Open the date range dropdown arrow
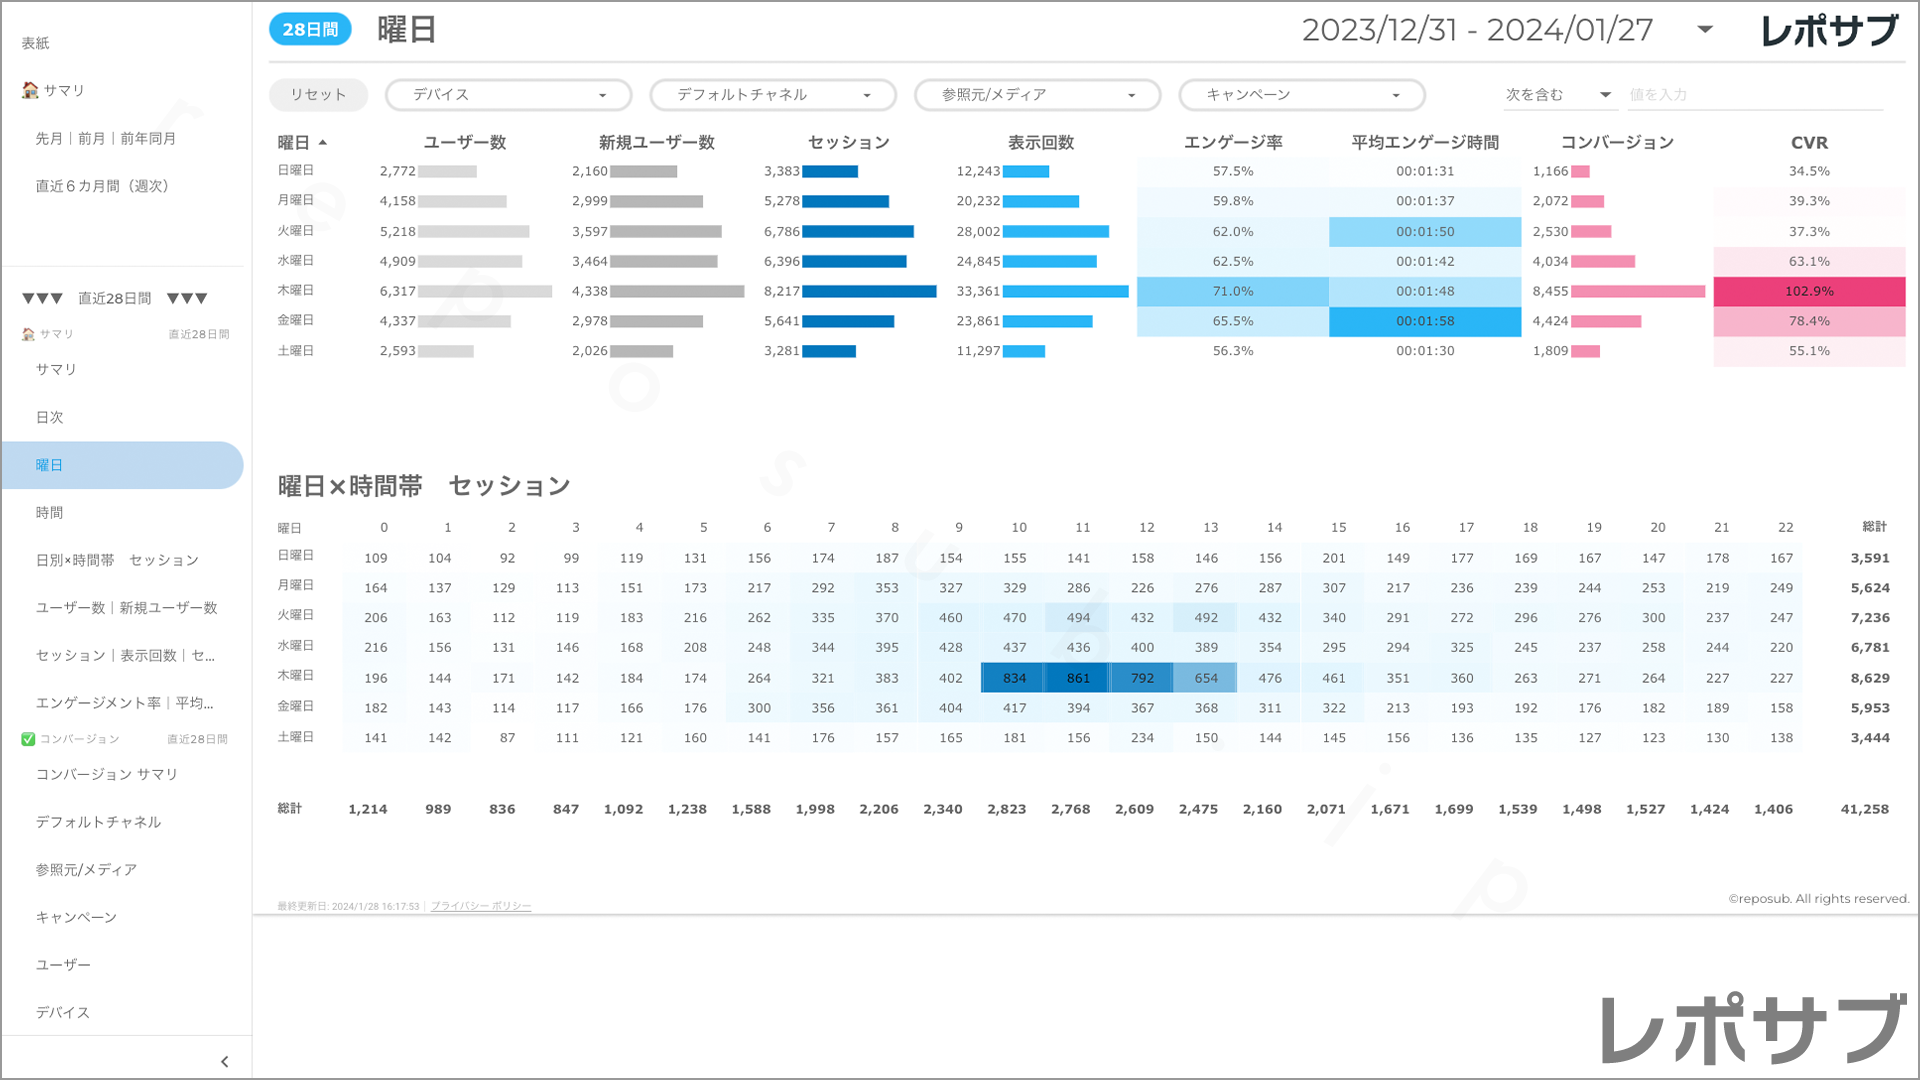This screenshot has width=1920, height=1080. (1705, 29)
